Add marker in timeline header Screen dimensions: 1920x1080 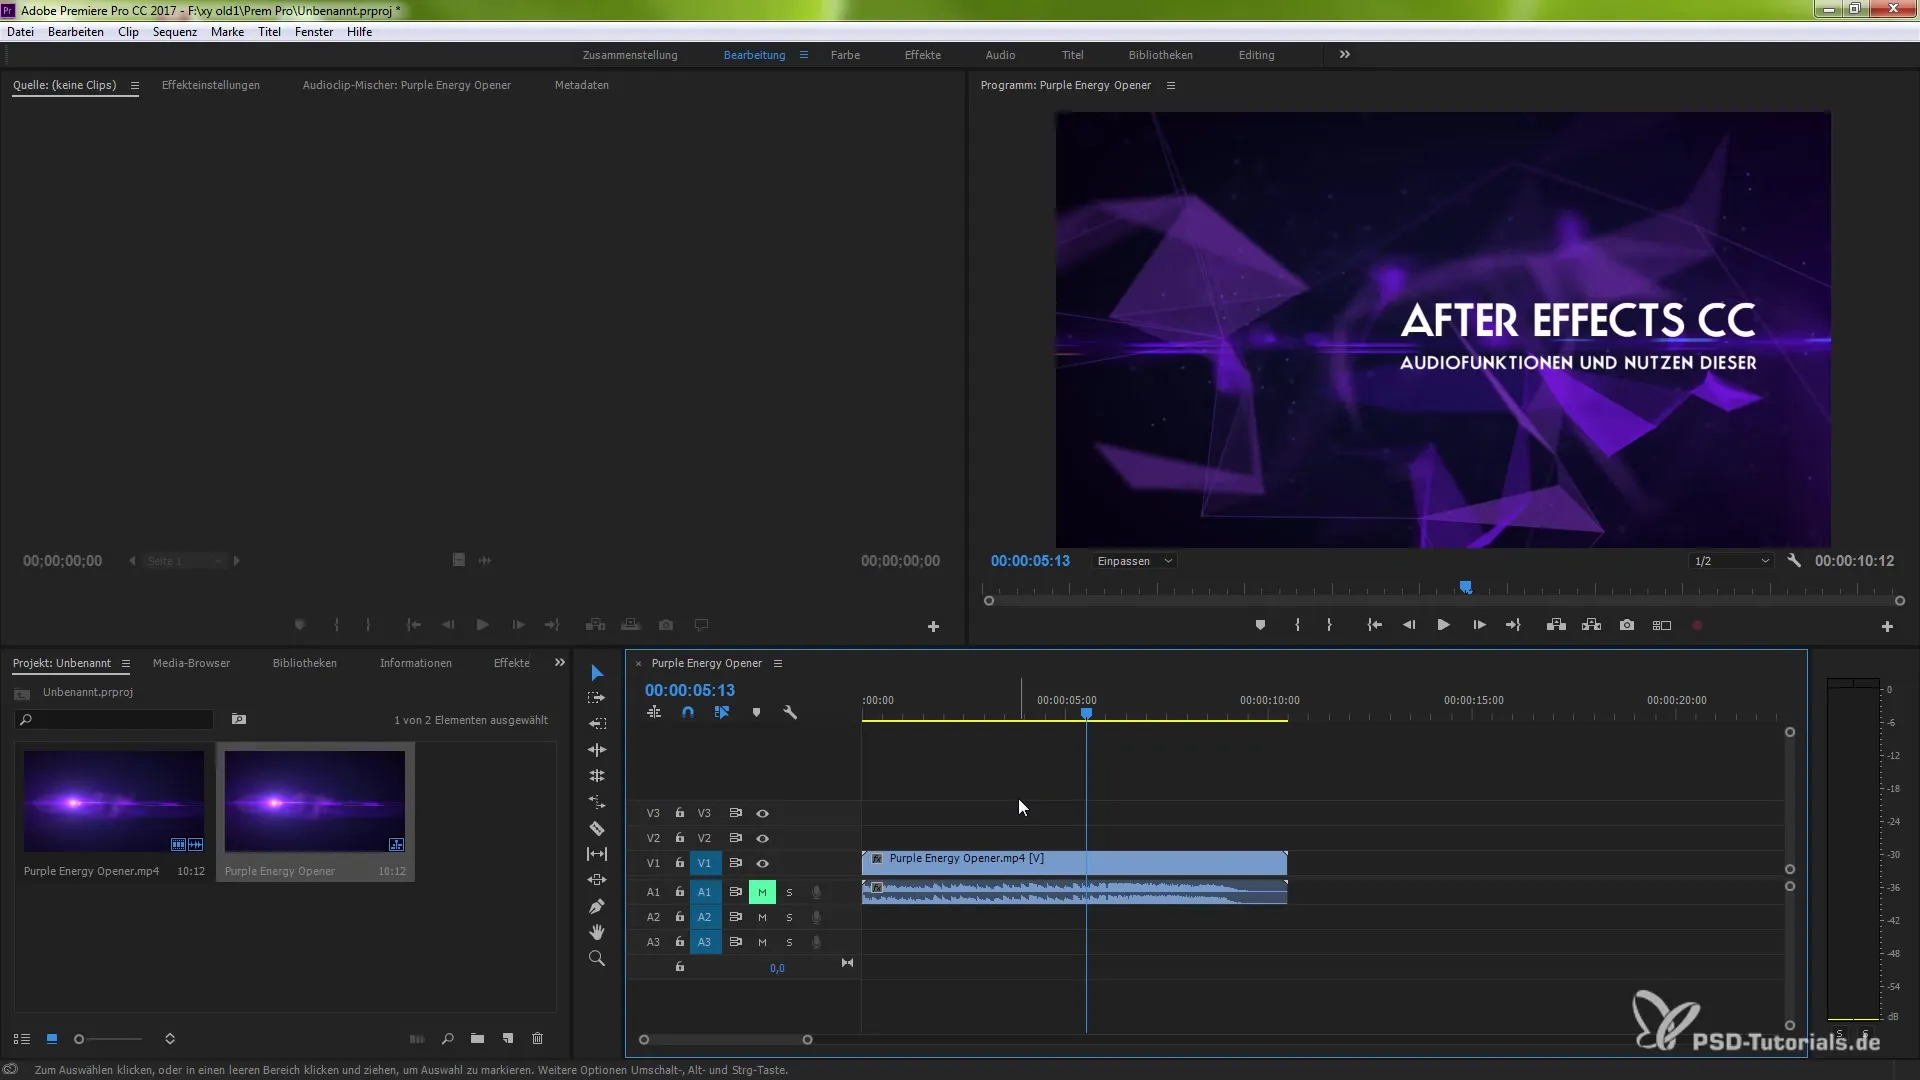tap(756, 712)
